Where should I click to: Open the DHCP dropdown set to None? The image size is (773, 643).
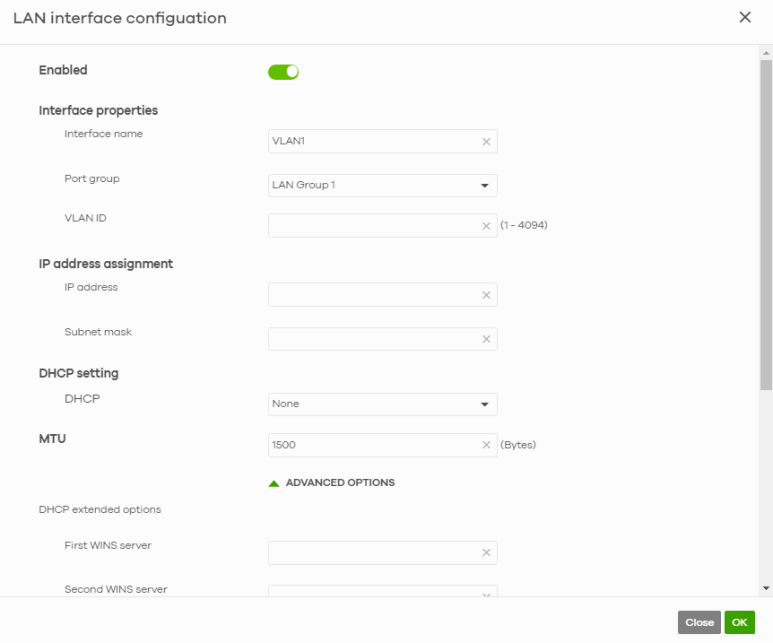click(382, 404)
